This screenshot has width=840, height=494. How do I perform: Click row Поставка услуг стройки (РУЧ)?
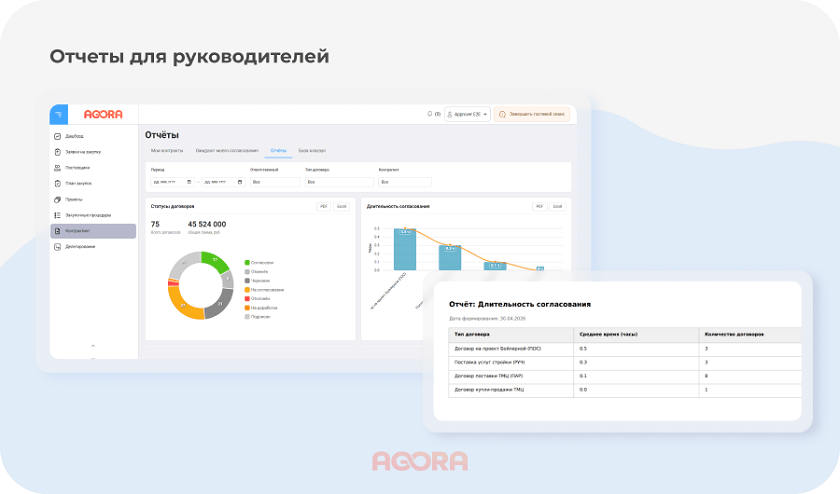pos(625,363)
